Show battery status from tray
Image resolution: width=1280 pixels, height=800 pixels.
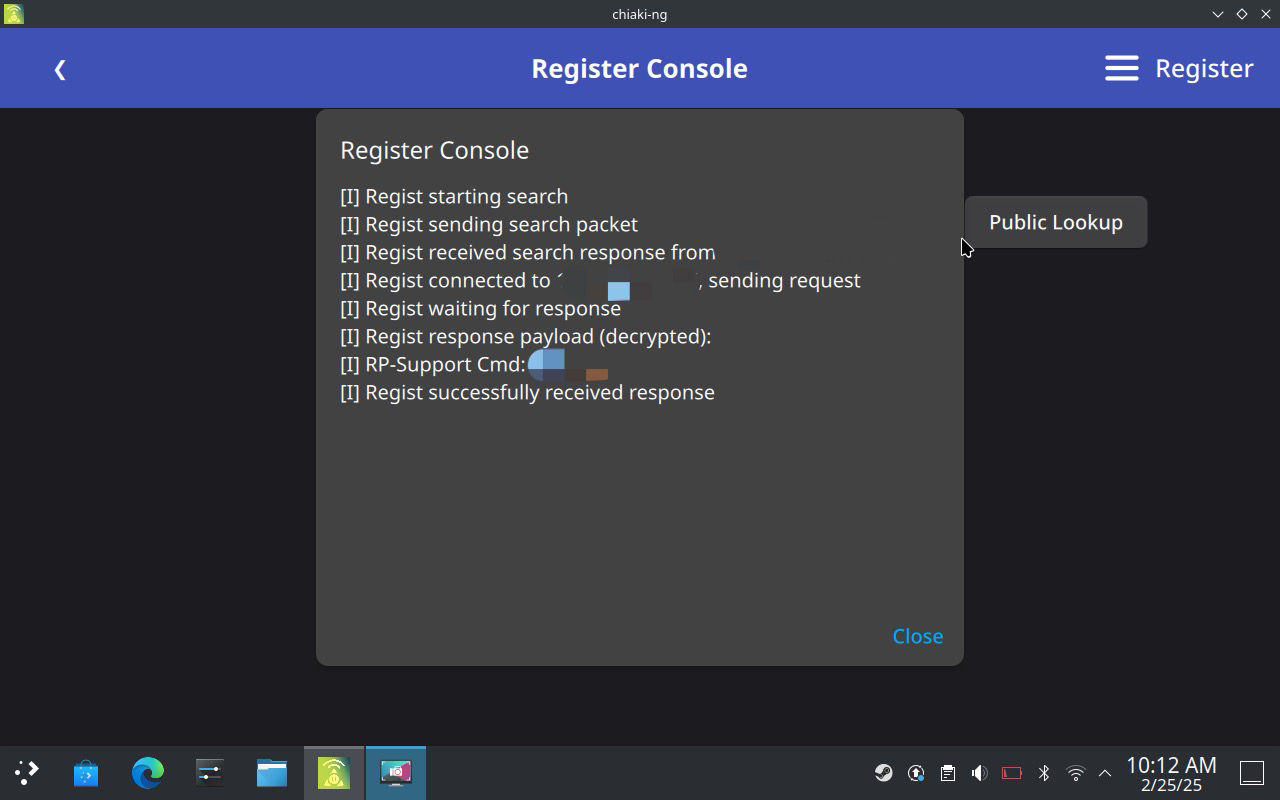point(1011,773)
